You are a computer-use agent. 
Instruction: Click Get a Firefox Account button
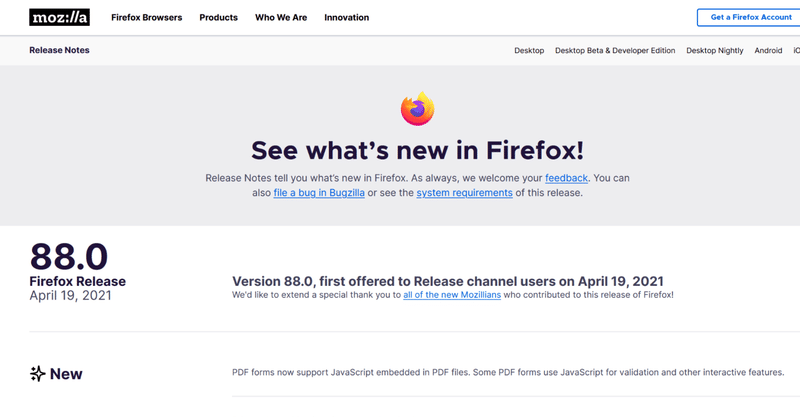point(748,17)
